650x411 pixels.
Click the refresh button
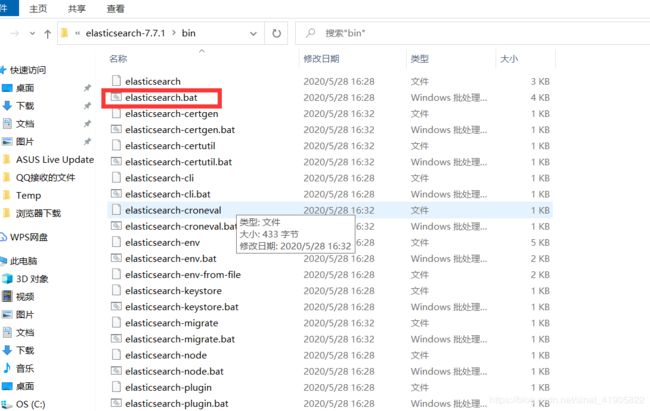click(276, 33)
